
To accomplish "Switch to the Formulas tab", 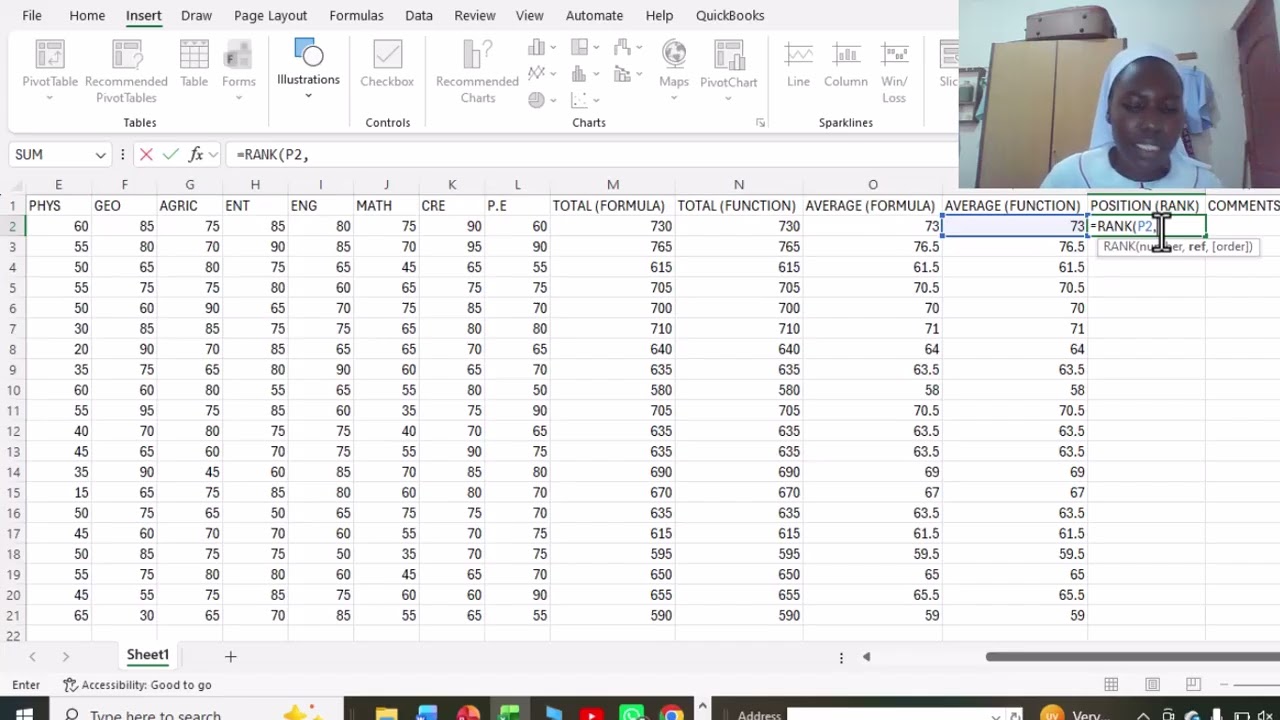I will pyautogui.click(x=356, y=15).
